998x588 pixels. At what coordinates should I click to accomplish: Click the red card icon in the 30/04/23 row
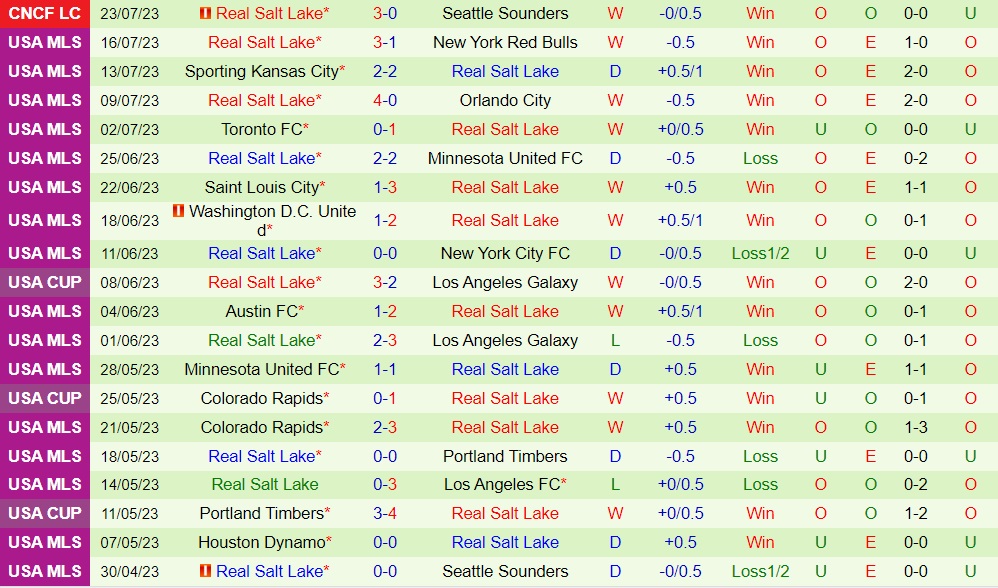205,571
